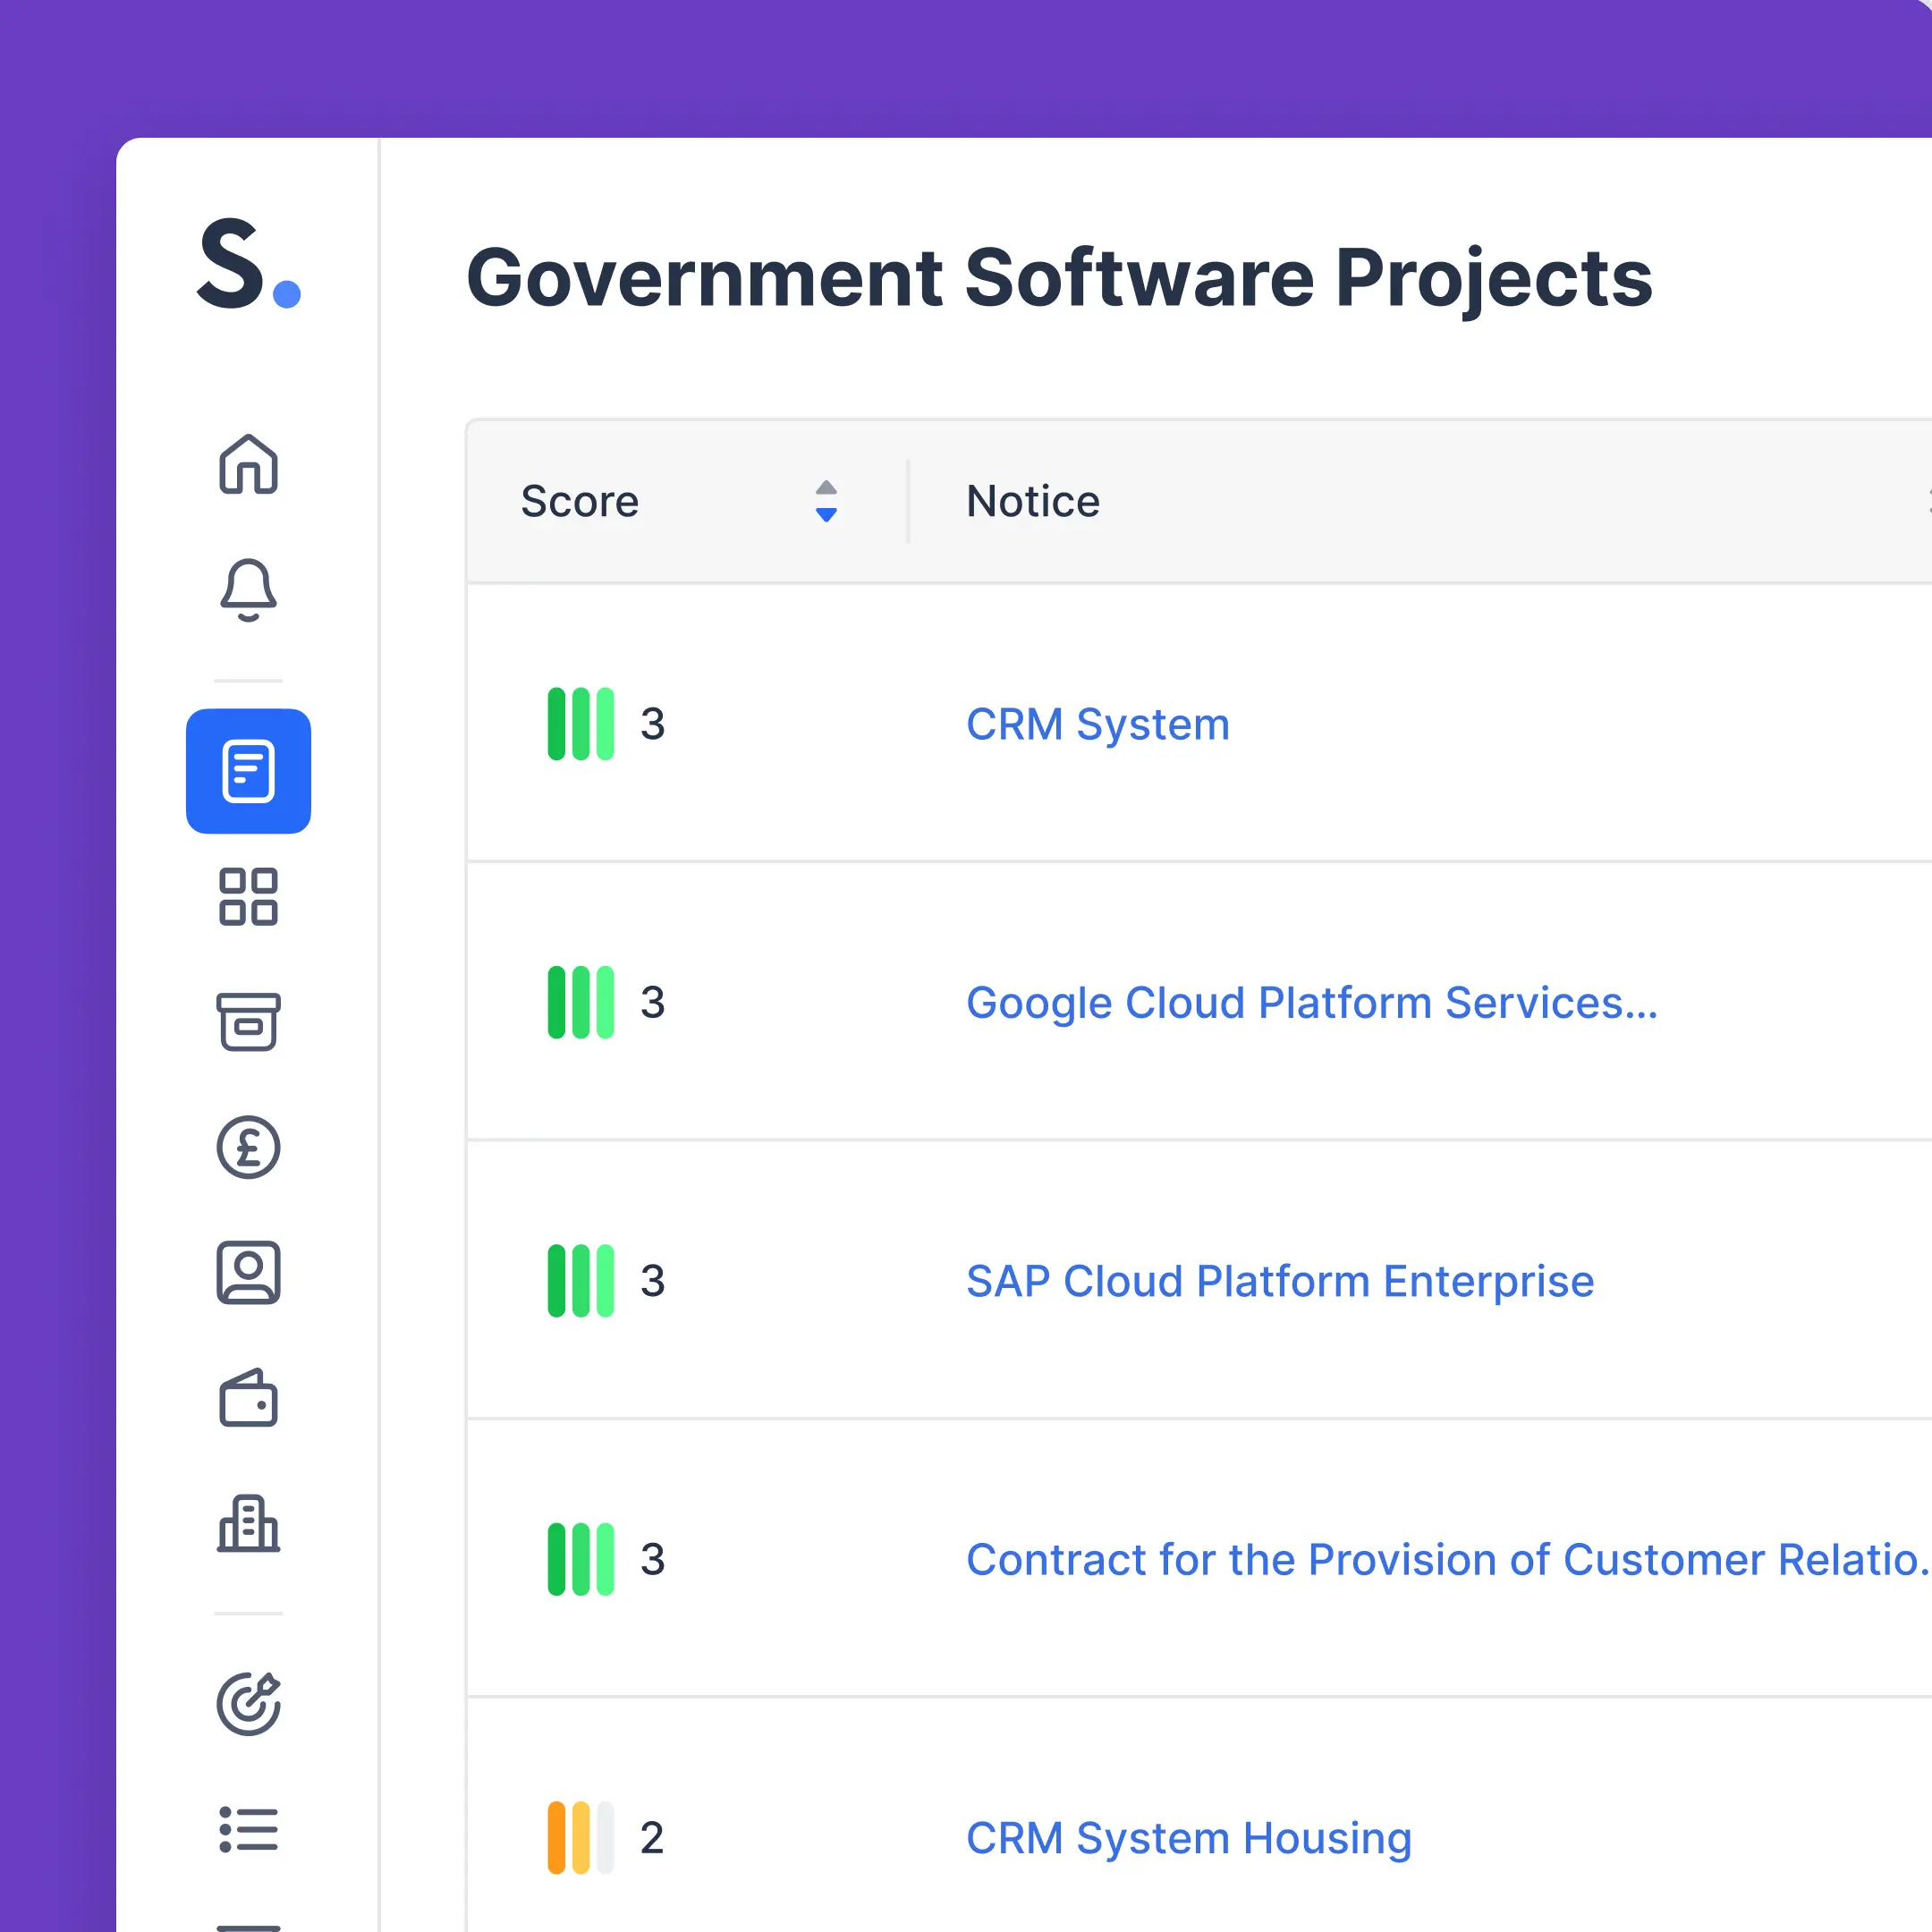Open Contract for the Provision link
Image resolution: width=1932 pixels, height=1932 pixels.
1448,1560
